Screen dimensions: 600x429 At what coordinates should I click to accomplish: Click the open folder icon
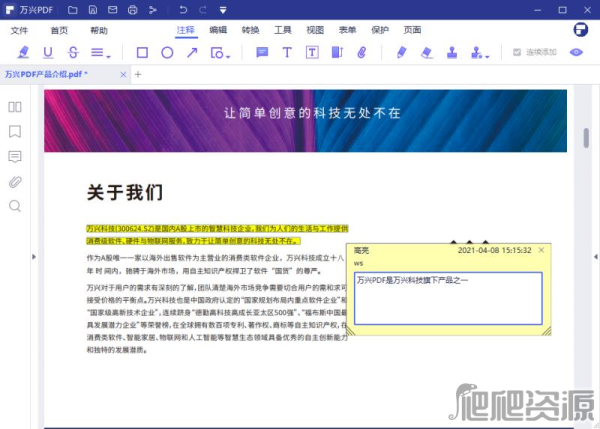click(73, 10)
